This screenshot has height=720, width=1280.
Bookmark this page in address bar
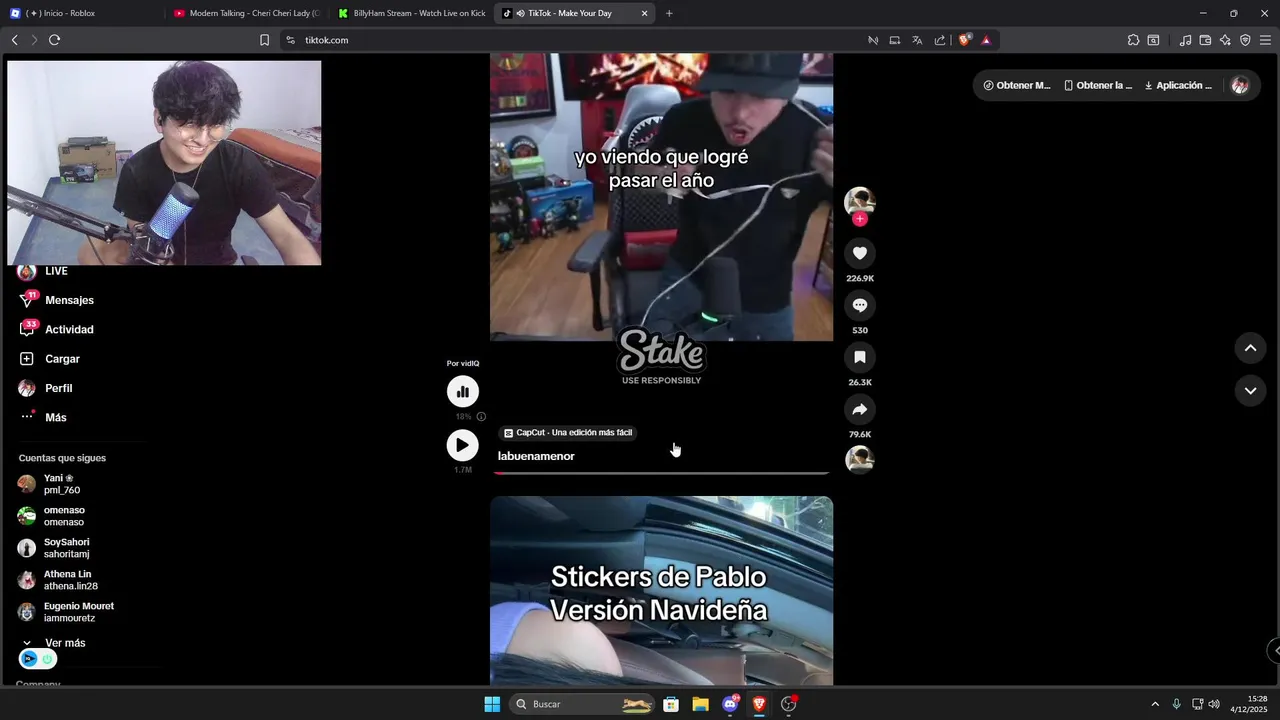[264, 40]
